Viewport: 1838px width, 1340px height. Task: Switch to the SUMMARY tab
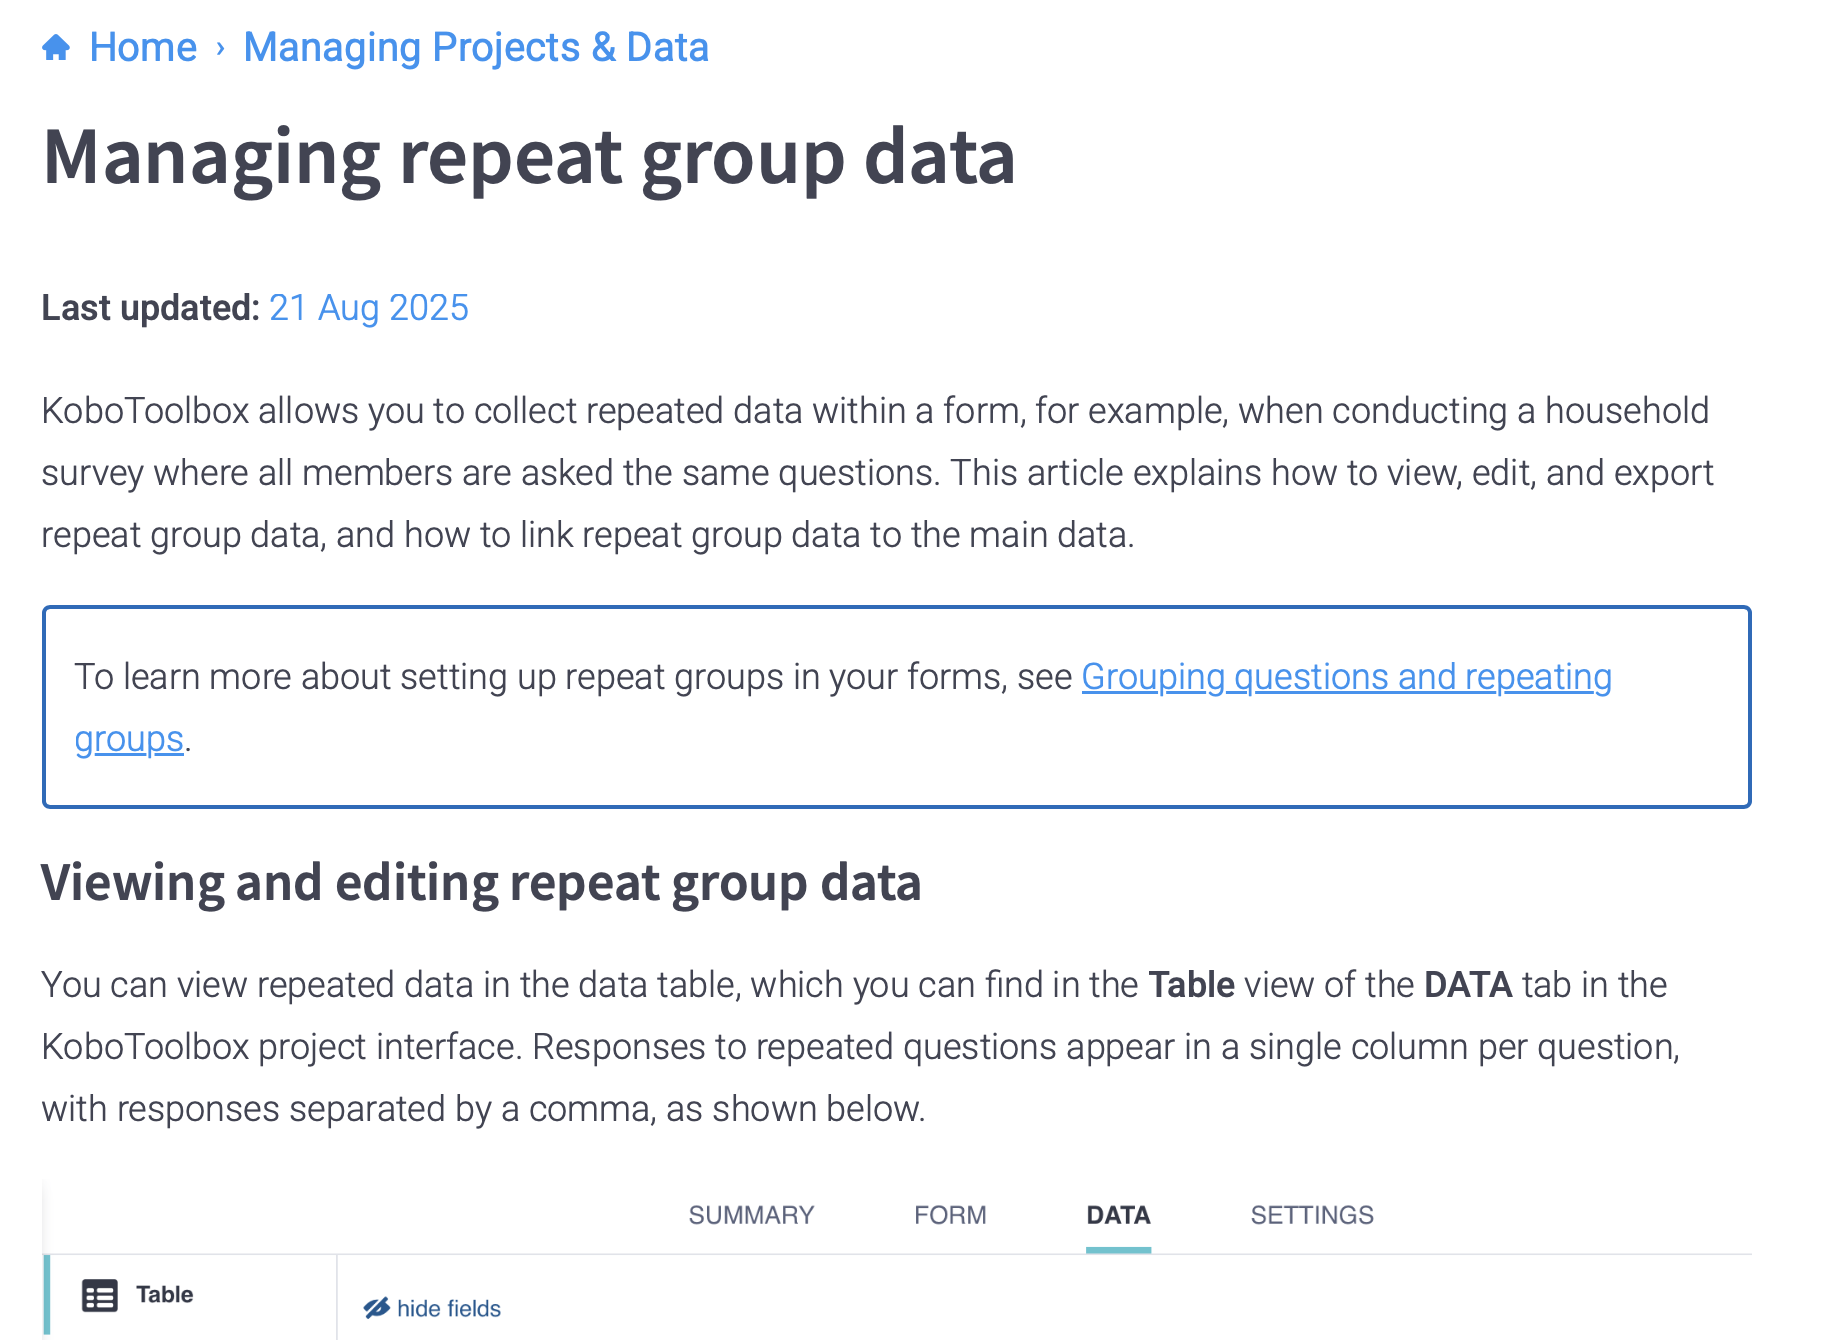coord(751,1215)
